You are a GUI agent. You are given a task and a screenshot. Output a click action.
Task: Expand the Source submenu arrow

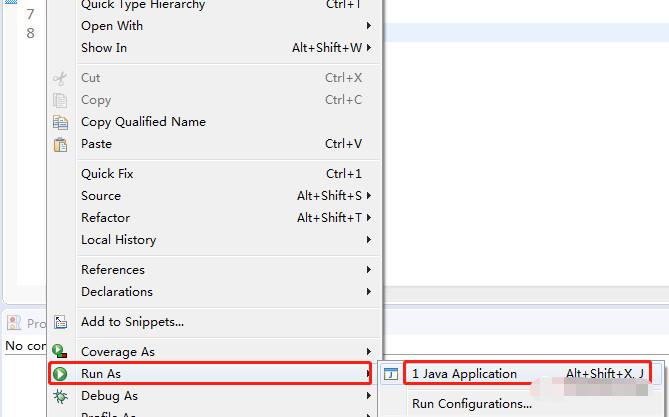point(369,195)
